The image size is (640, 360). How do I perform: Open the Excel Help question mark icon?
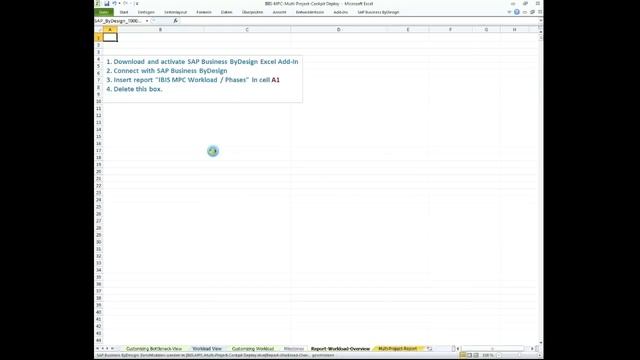(x=517, y=12)
